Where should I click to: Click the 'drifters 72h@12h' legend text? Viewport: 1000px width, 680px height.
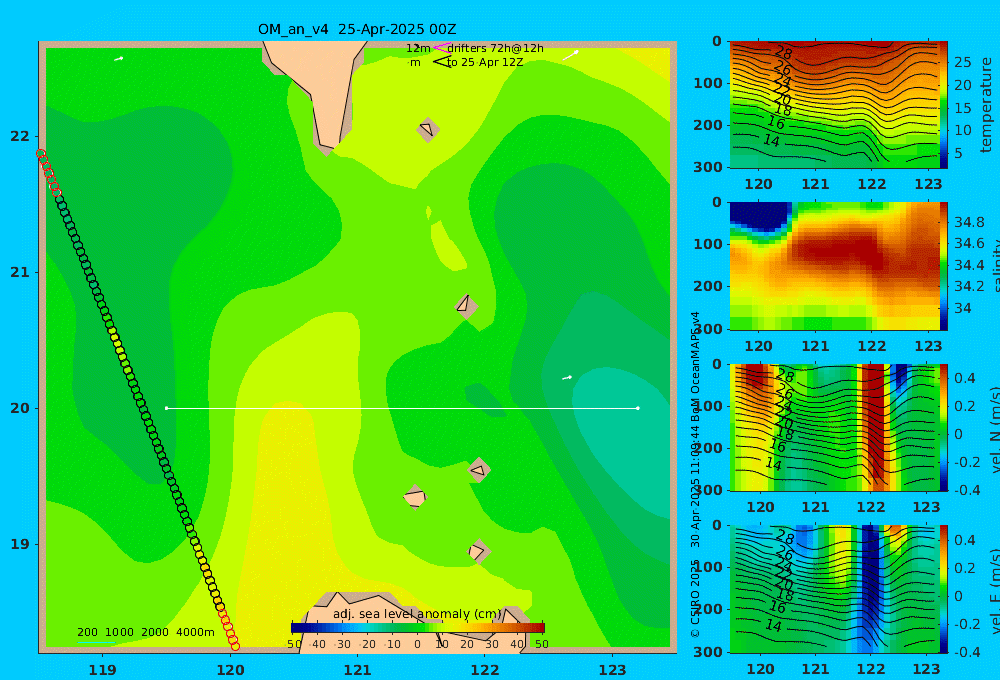[495, 48]
